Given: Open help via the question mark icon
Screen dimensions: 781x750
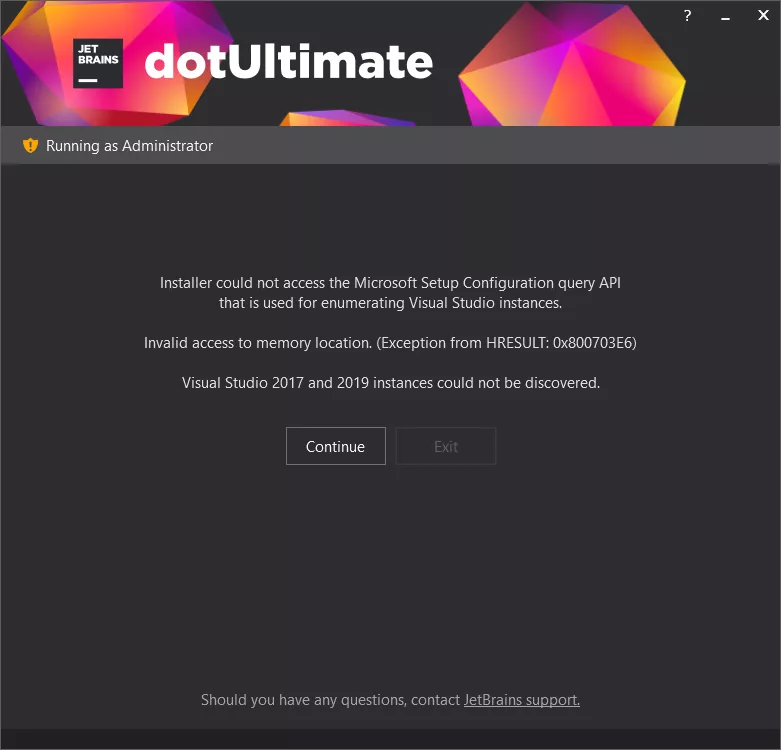Looking at the screenshot, I should [687, 16].
